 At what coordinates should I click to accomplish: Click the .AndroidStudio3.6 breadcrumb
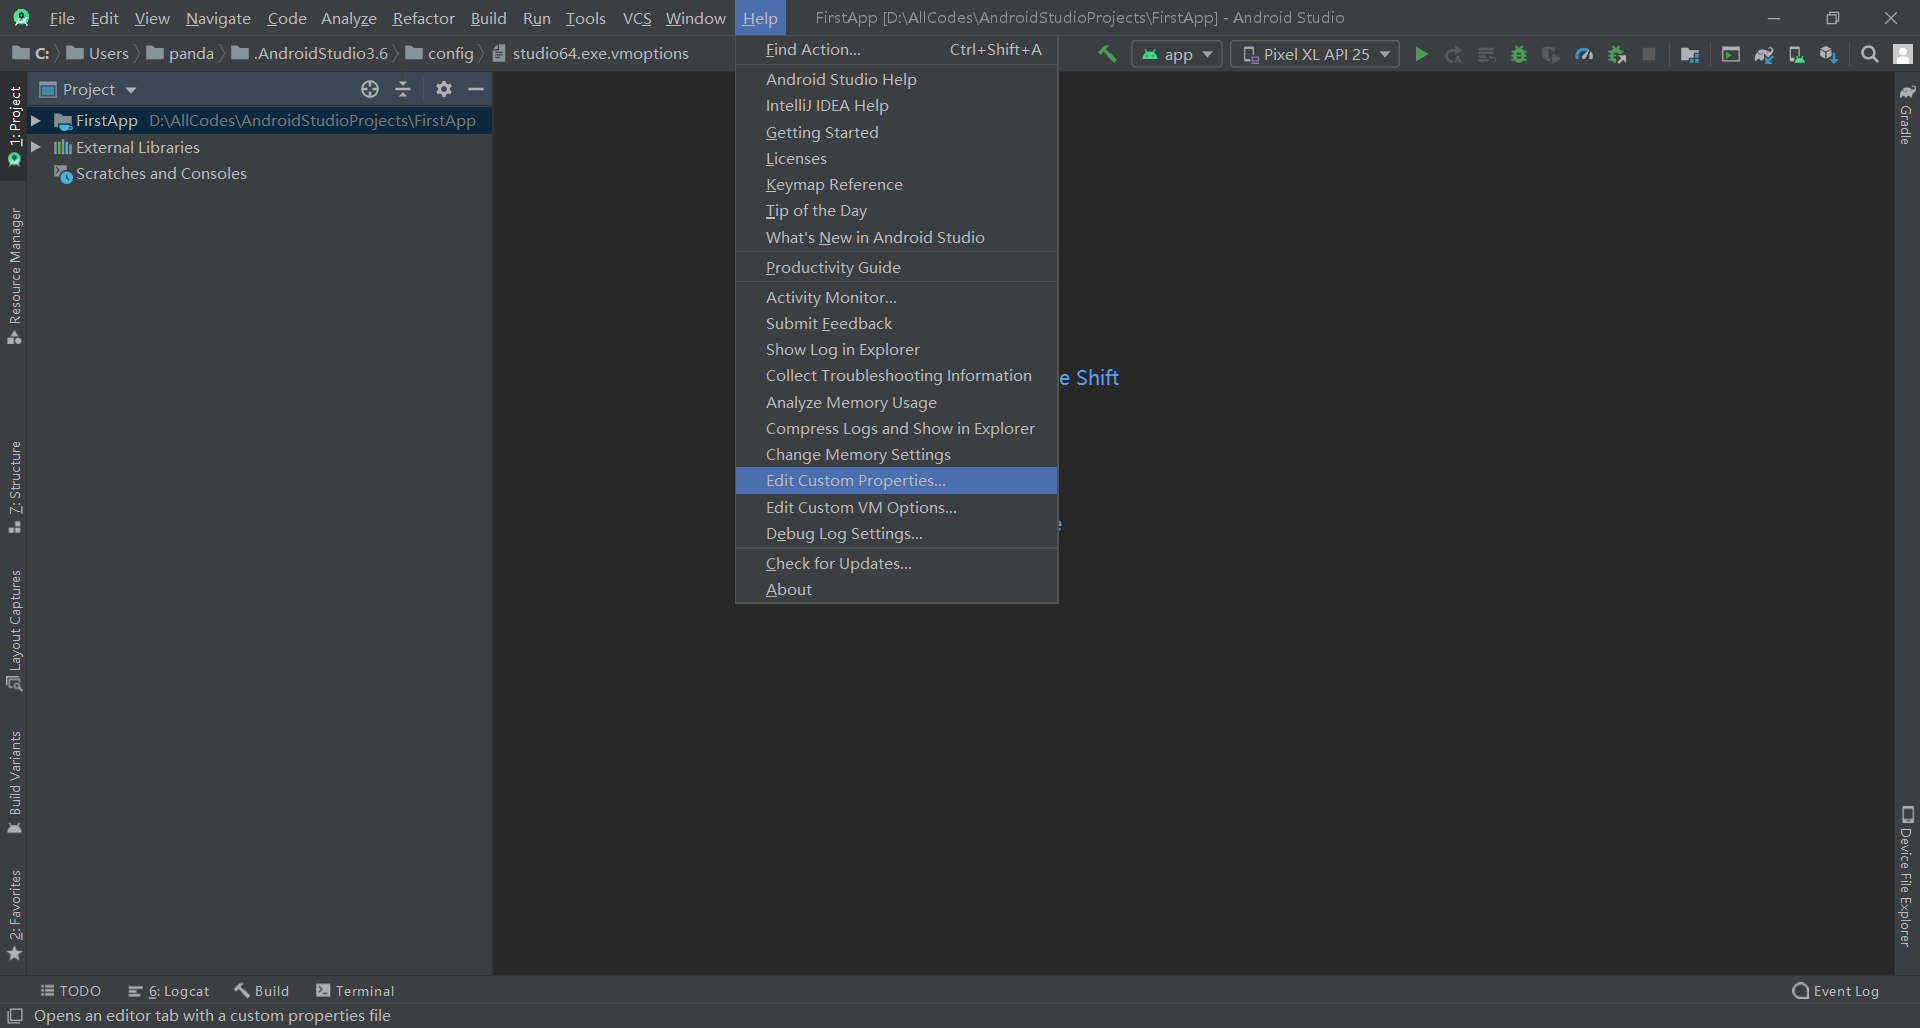309,53
